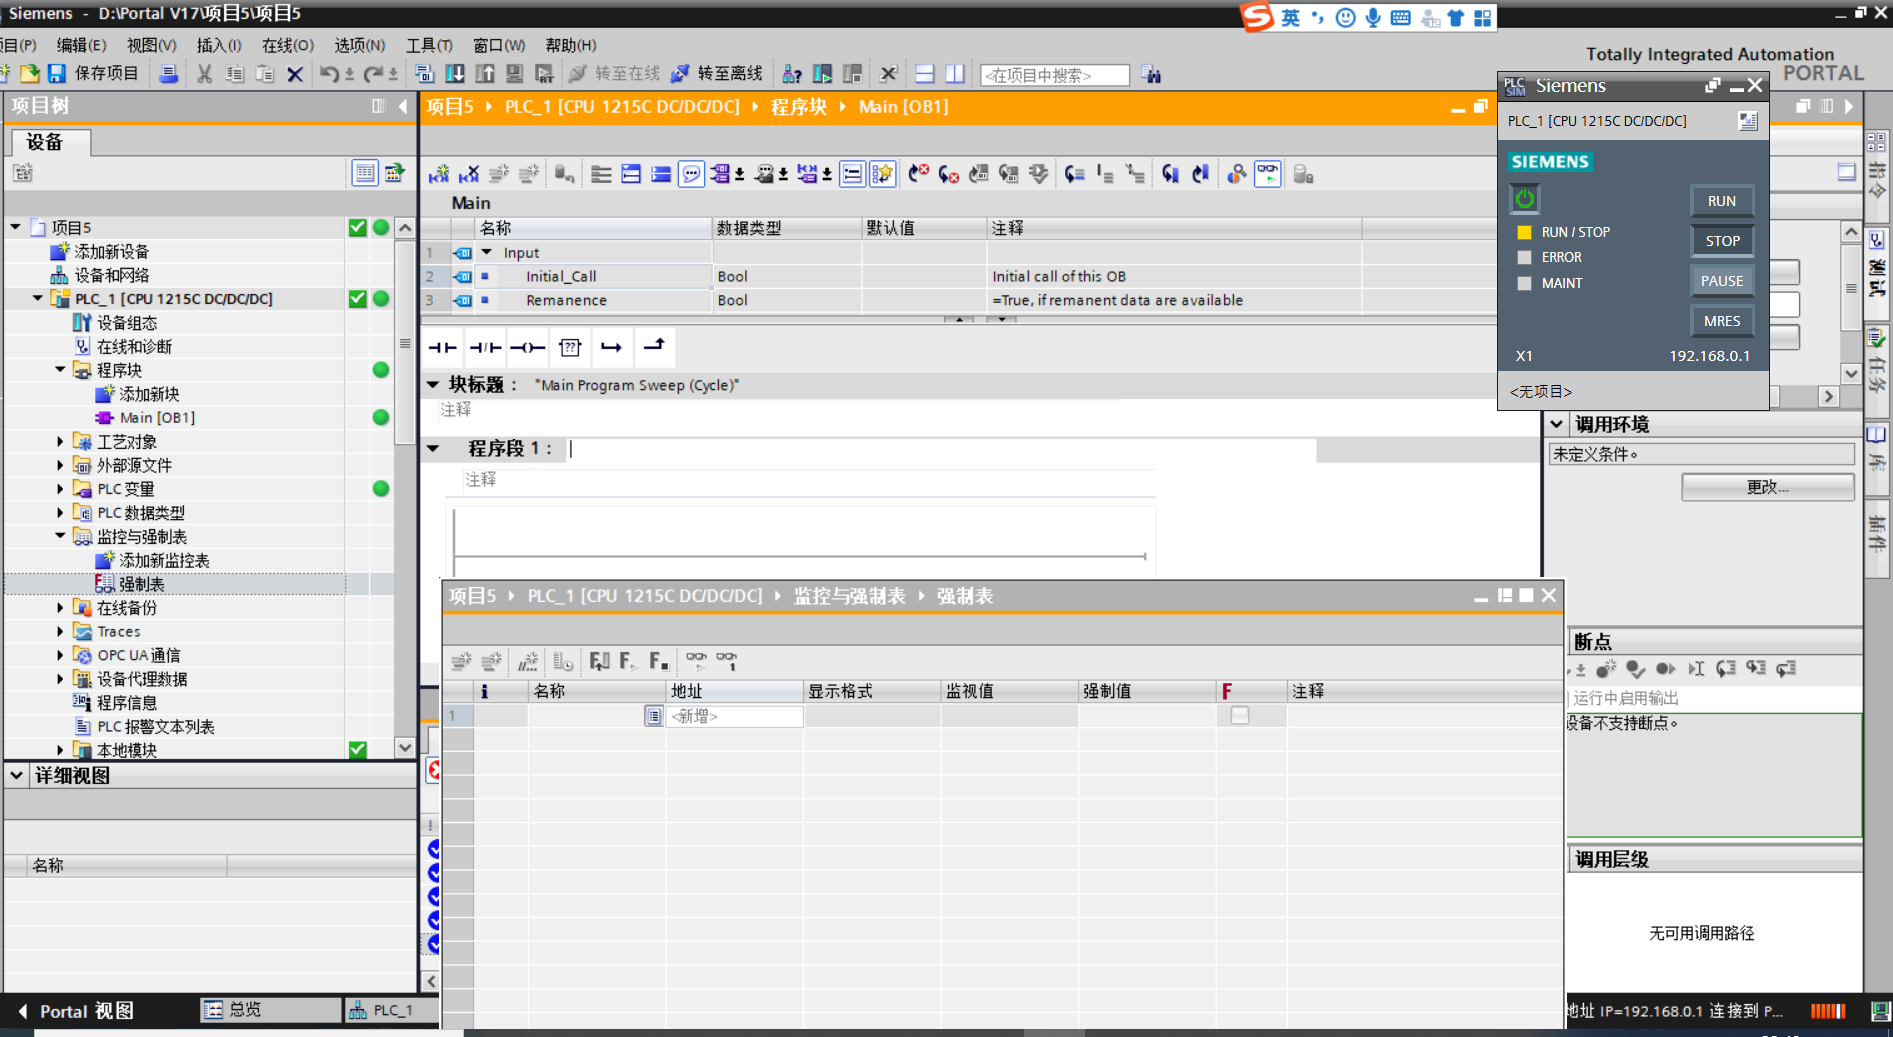This screenshot has height=1037, width=1893.
Task: Click the print icon in main toolbar
Action: click(169, 74)
